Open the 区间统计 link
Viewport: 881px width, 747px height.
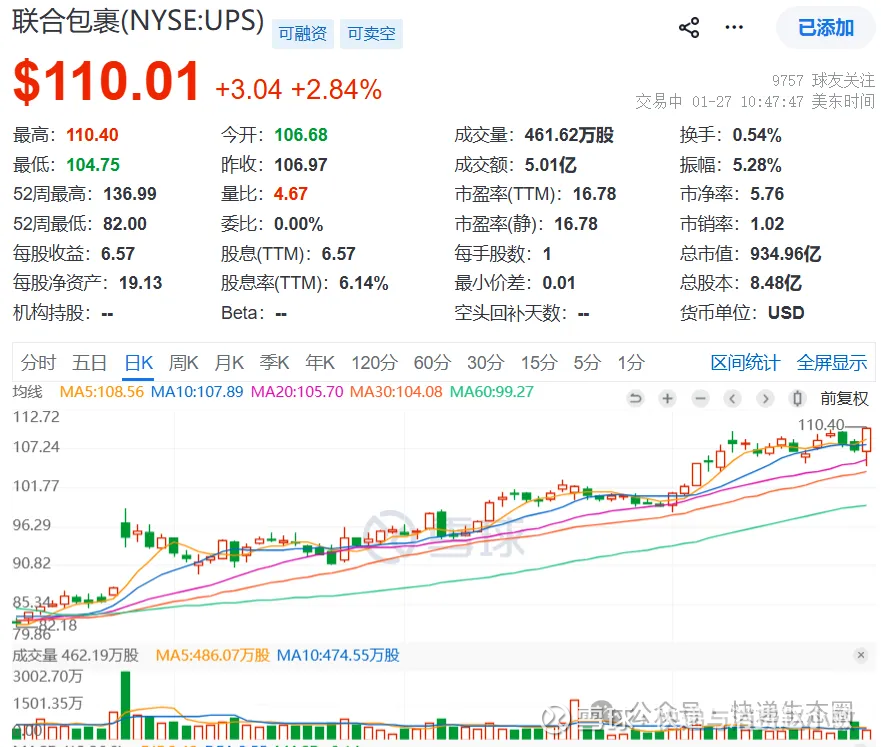pos(745,363)
